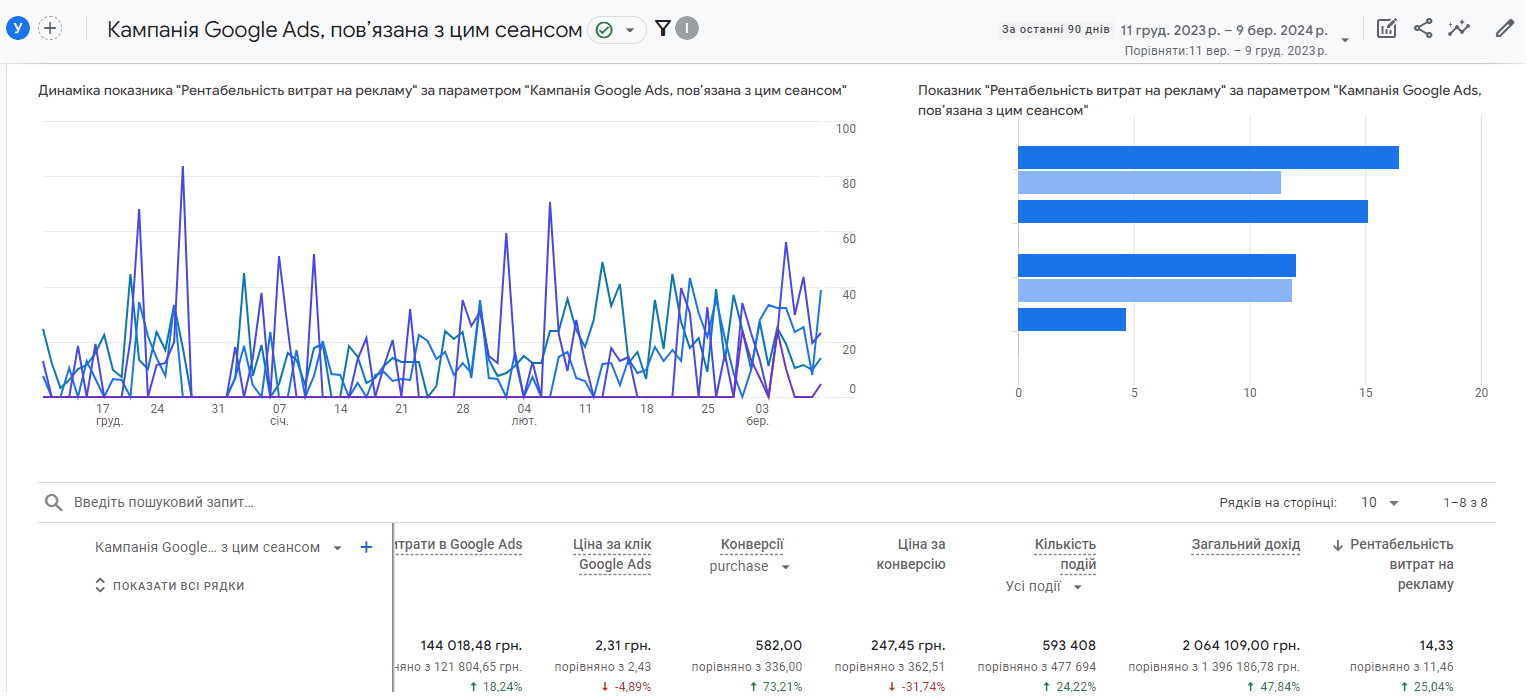Open the customize report chart icon

click(1386, 29)
